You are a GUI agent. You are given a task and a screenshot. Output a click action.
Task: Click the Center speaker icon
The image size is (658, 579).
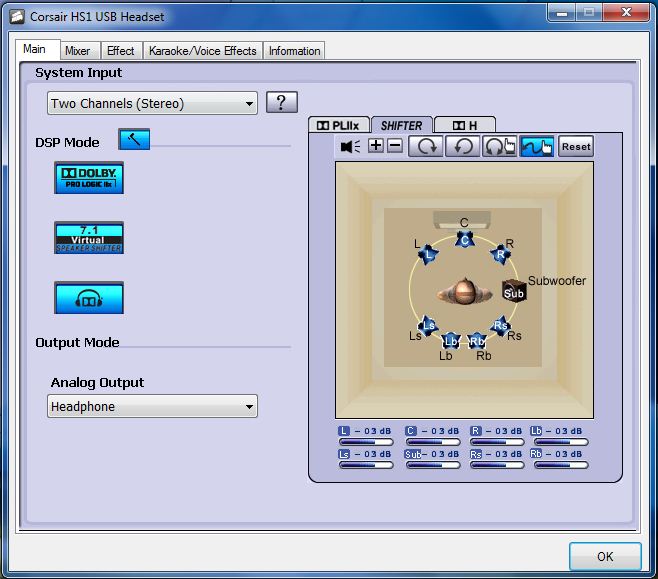coord(465,240)
